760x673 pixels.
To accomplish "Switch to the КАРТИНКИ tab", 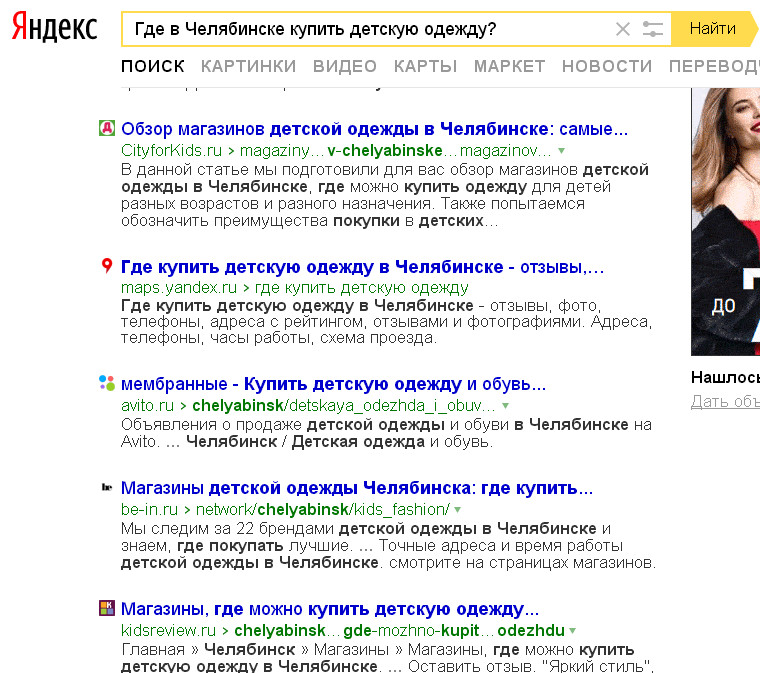I will tap(249, 66).
